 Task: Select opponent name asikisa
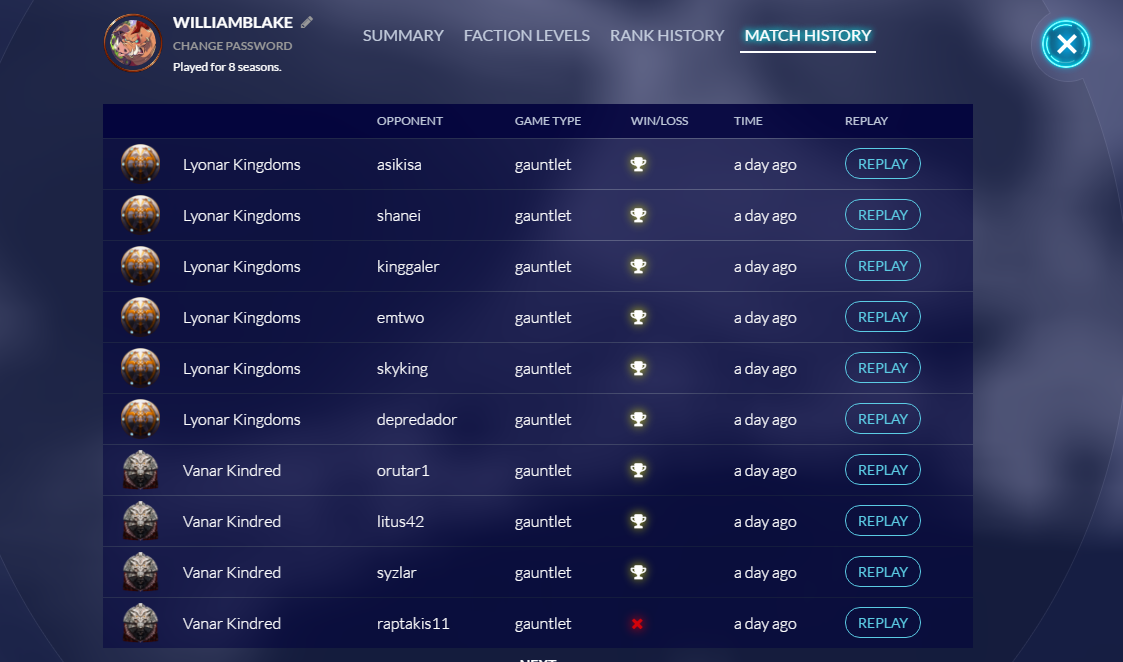pyautogui.click(x=399, y=164)
